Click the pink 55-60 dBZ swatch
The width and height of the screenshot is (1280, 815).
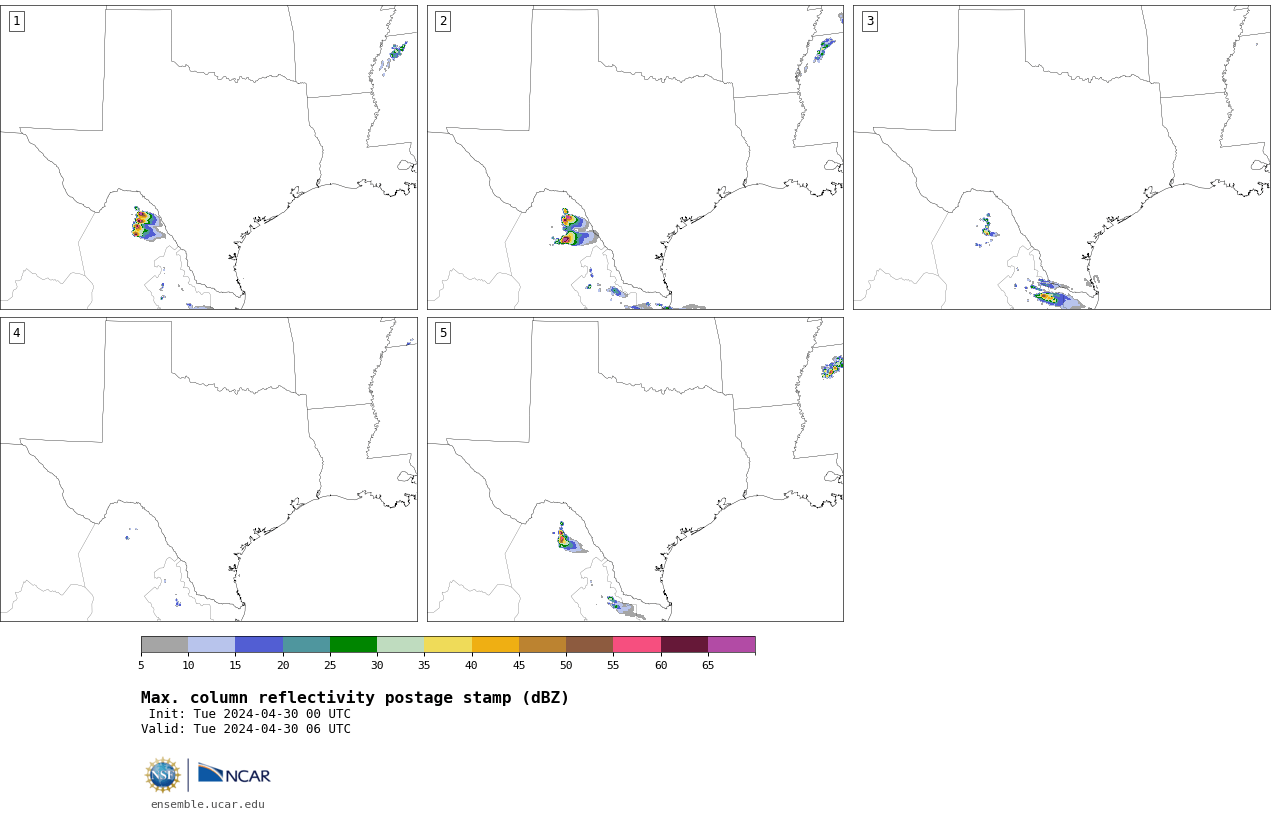click(x=637, y=644)
